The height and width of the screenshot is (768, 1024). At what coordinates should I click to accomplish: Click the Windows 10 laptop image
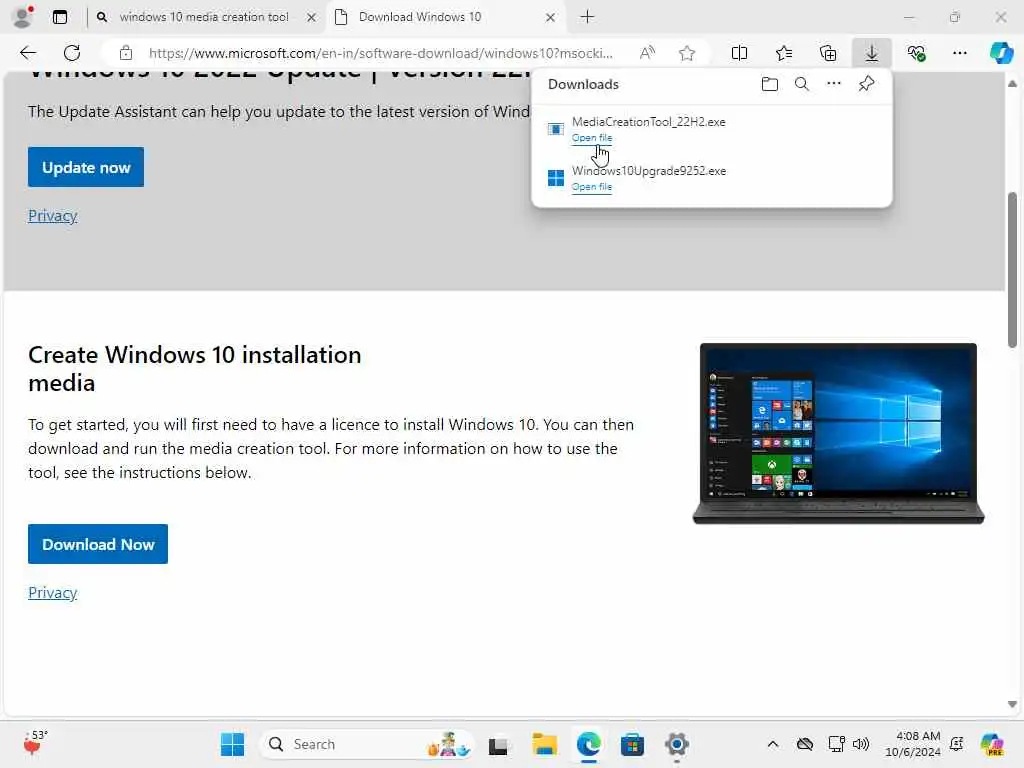pos(839,434)
